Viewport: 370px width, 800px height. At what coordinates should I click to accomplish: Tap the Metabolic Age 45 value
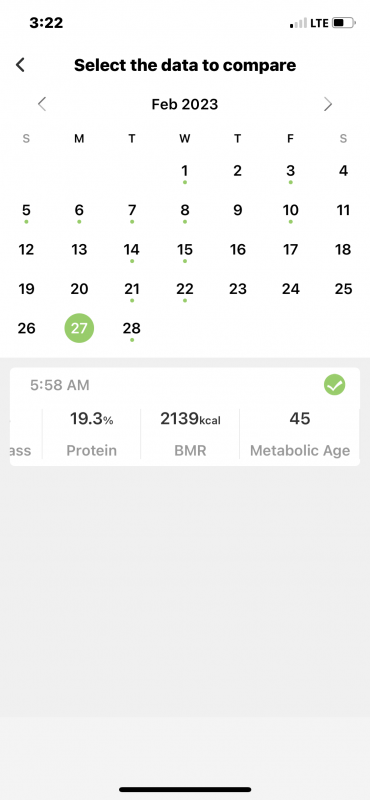pyautogui.click(x=300, y=433)
